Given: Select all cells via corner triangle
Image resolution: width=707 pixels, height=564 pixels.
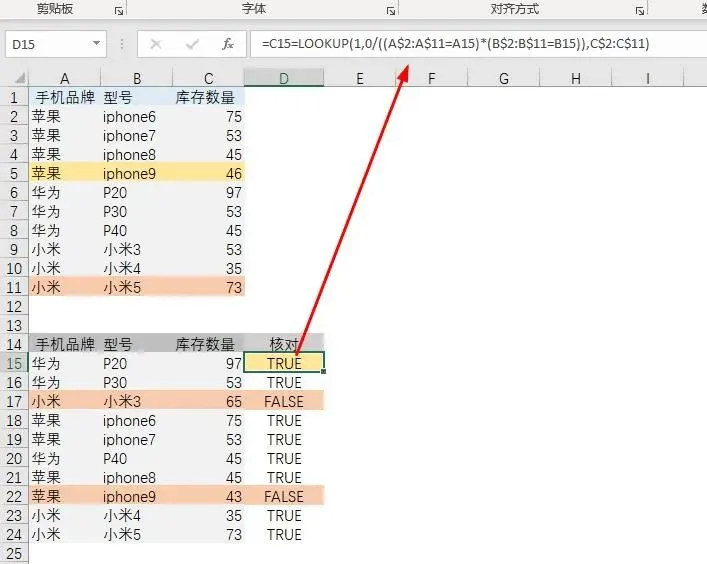Looking at the screenshot, I should click(19, 78).
